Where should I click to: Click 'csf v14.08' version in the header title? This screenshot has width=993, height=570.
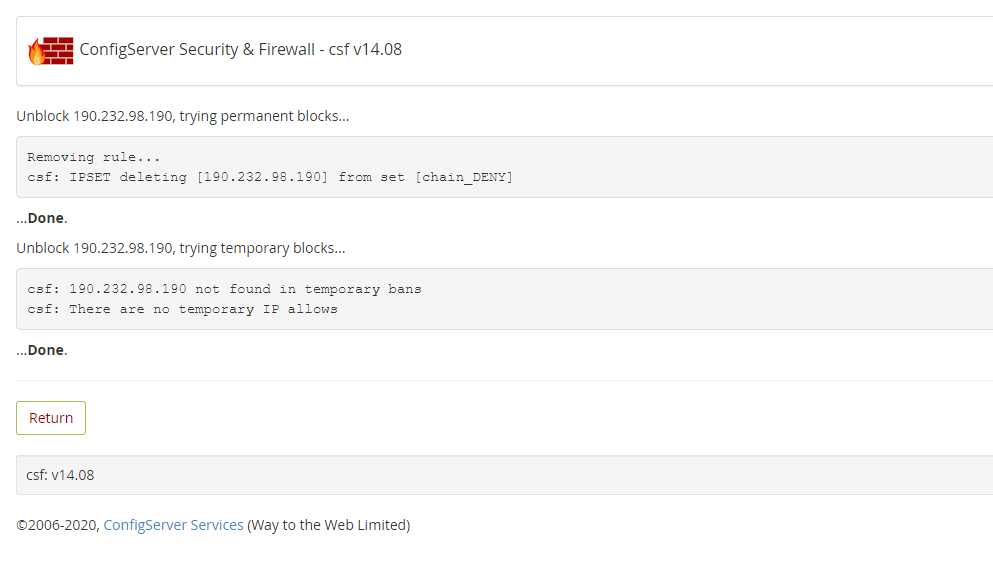(x=365, y=50)
